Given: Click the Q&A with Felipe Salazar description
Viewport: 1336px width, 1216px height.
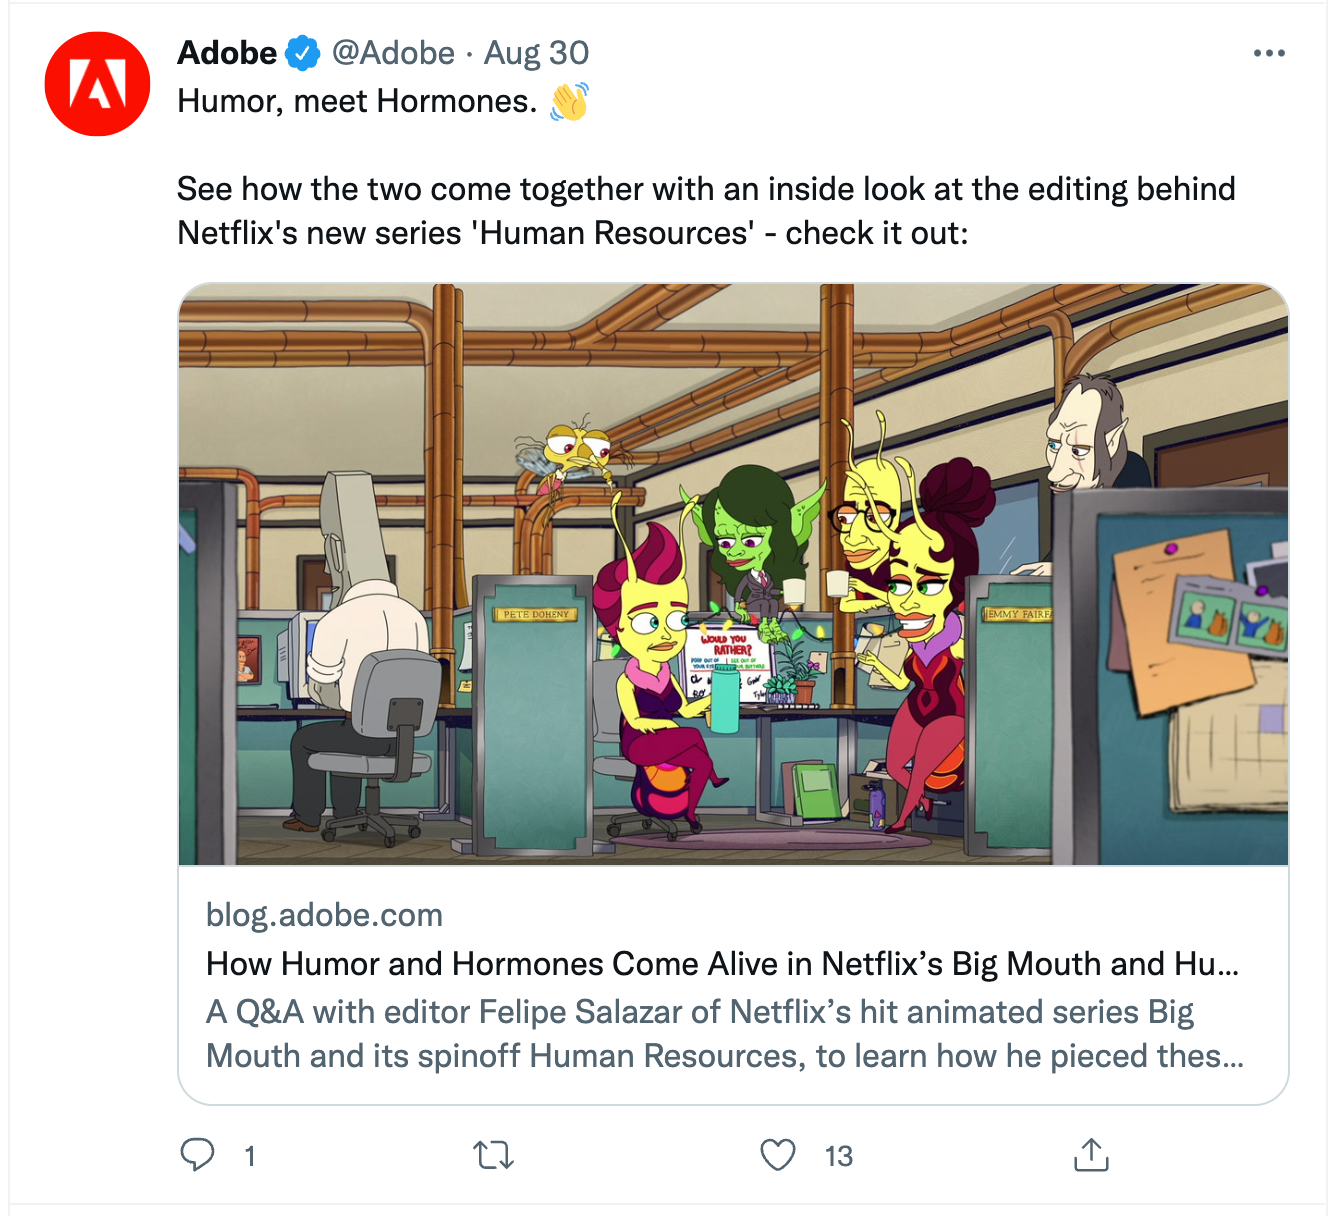Looking at the screenshot, I should (725, 1034).
